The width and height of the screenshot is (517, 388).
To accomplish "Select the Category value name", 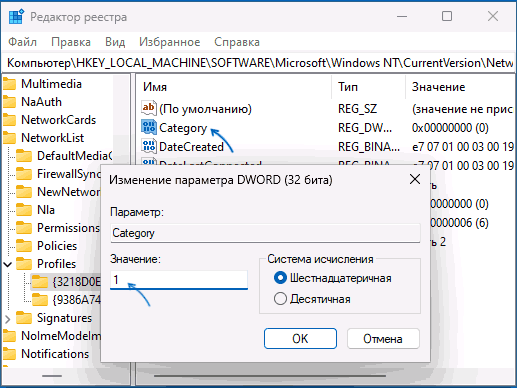I will pos(183,128).
